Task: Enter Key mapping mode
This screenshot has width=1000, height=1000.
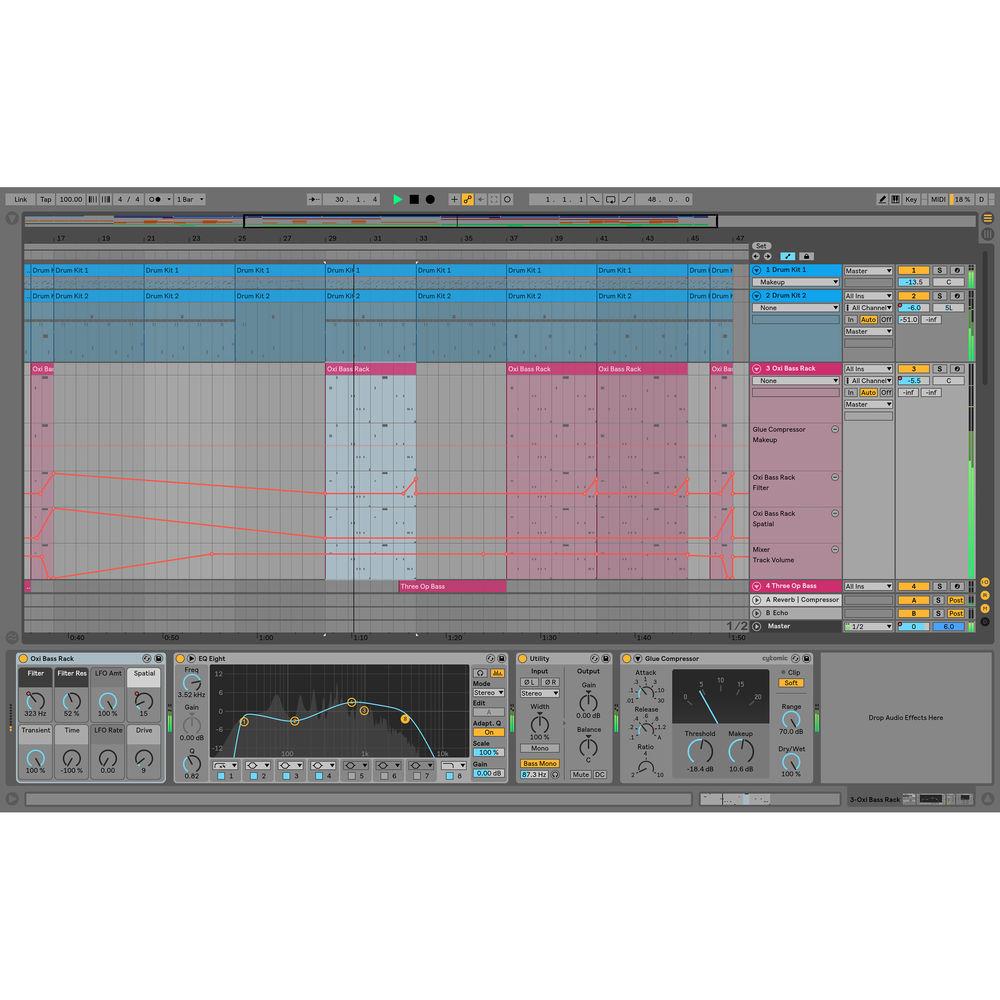Action: coord(913,199)
